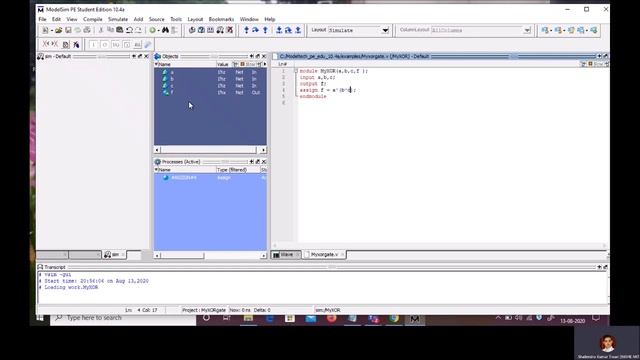Viewport: 640px width, 360px height.
Task: Click the Redo toolbar icon
Action: point(138,30)
